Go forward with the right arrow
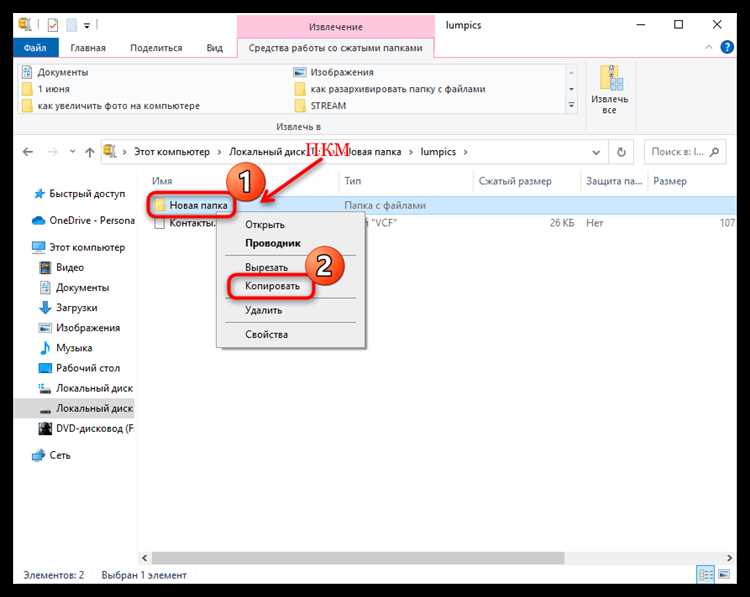This screenshot has width=750, height=597. (53, 152)
